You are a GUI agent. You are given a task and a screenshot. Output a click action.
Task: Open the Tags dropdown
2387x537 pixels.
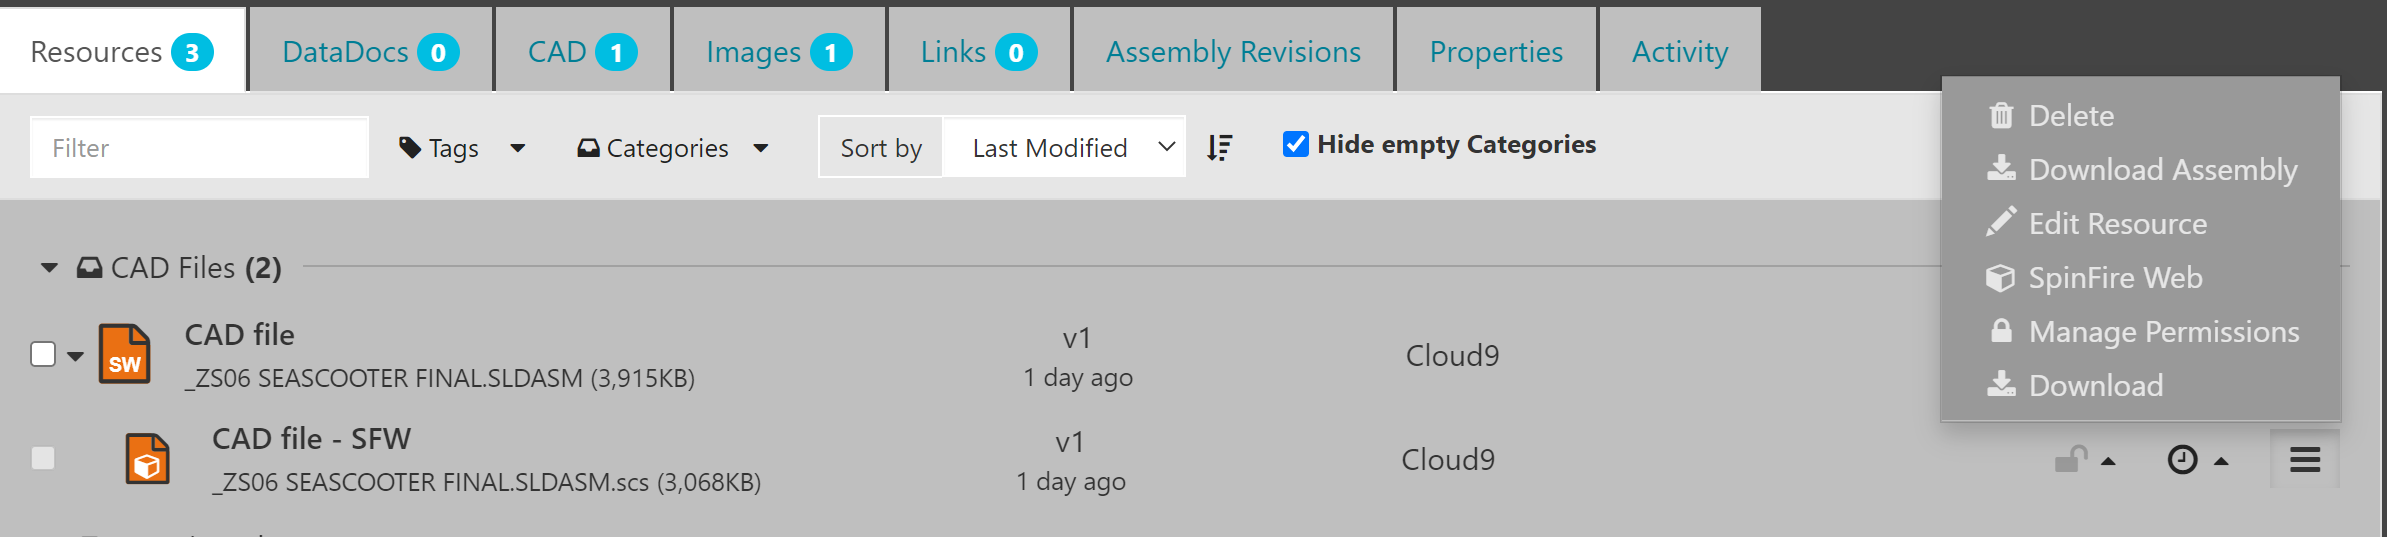click(x=462, y=148)
